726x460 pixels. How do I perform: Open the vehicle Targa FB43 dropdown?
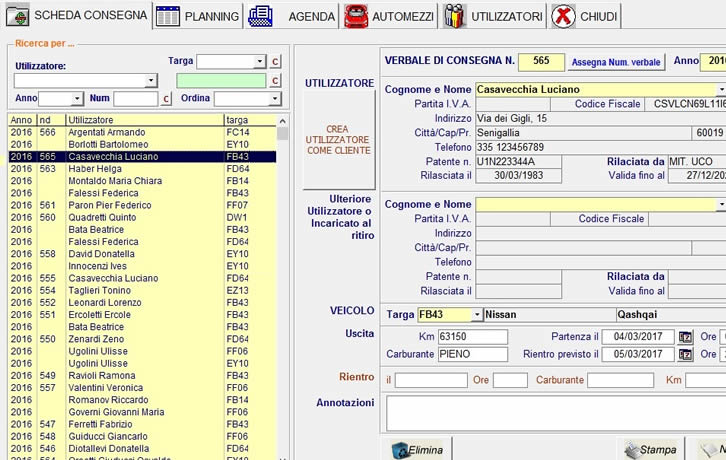477,315
